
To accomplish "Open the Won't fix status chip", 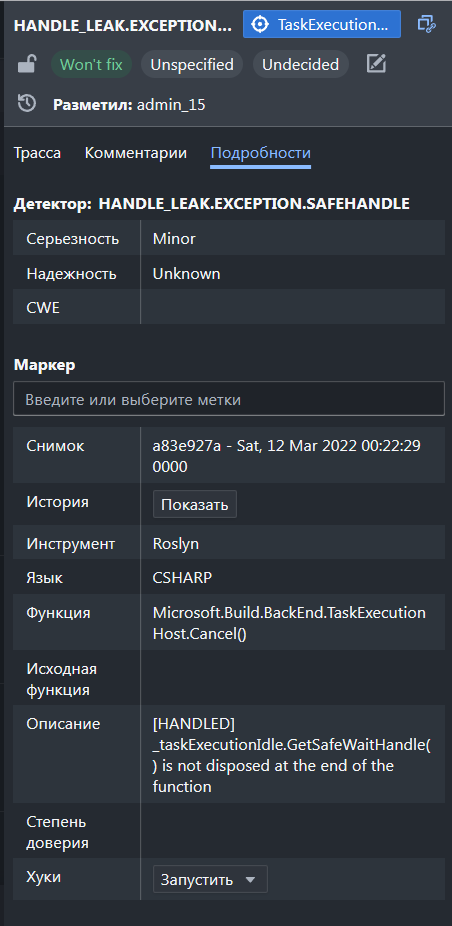I will [92, 64].
